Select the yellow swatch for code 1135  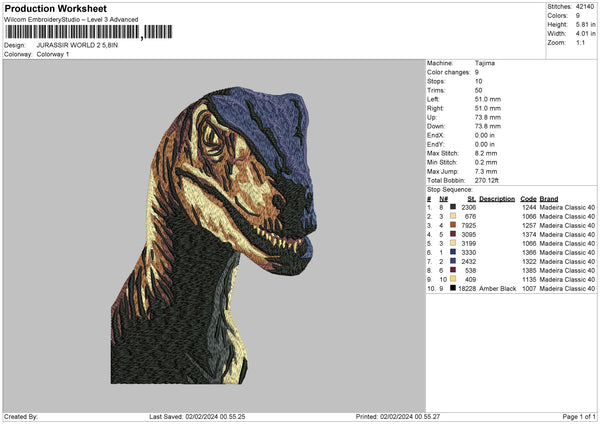[x=453, y=279]
